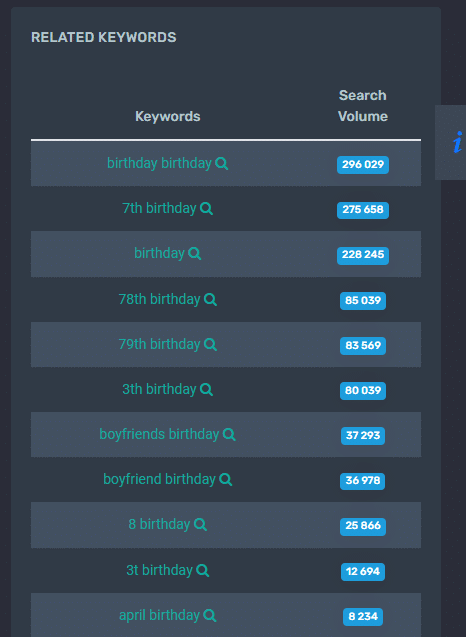The image size is (466, 637).
Task: Click the 8 234 volume badge
Action: click(x=363, y=617)
